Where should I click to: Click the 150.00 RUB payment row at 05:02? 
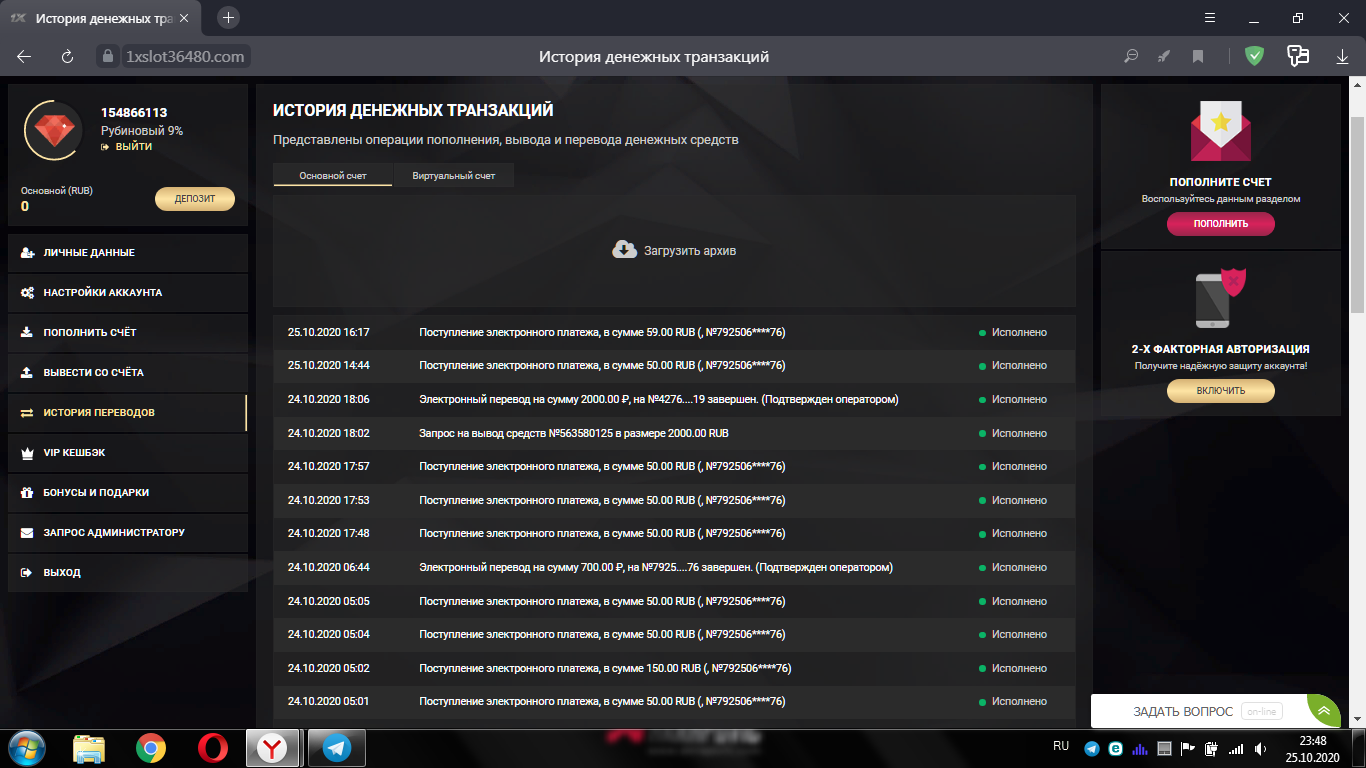pyautogui.click(x=674, y=668)
